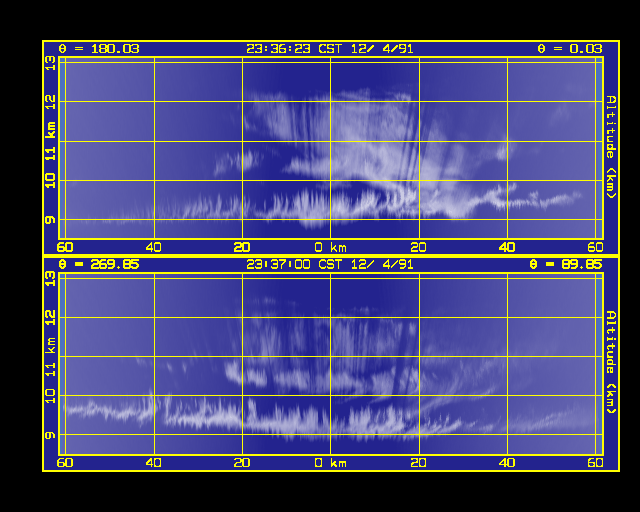640x512 pixels.
Task: Click altitude tick 12 in the 23:36:23 panel
Action: [50, 102]
